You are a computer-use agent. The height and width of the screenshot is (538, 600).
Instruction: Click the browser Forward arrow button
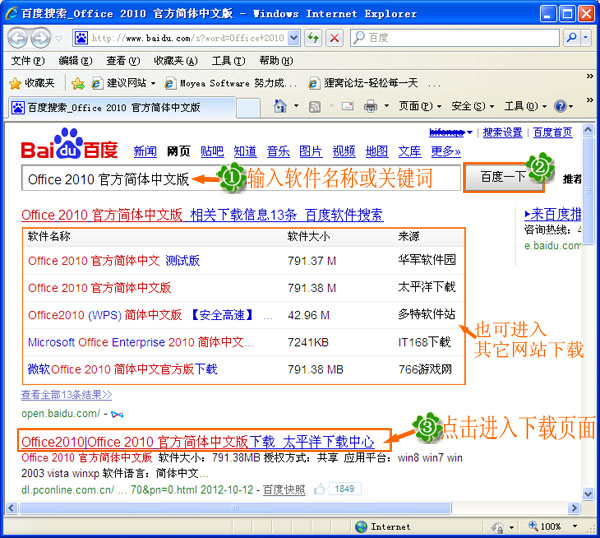[x=41, y=38]
